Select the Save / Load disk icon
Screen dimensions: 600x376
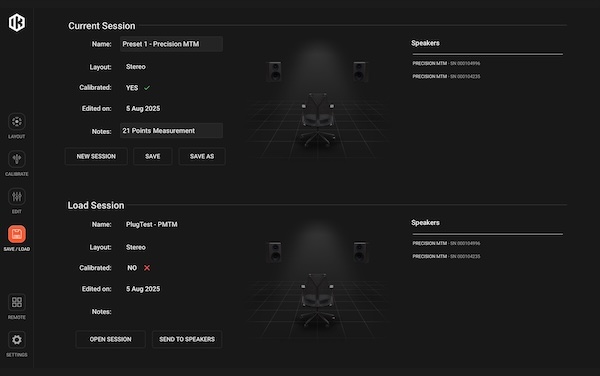[17, 234]
